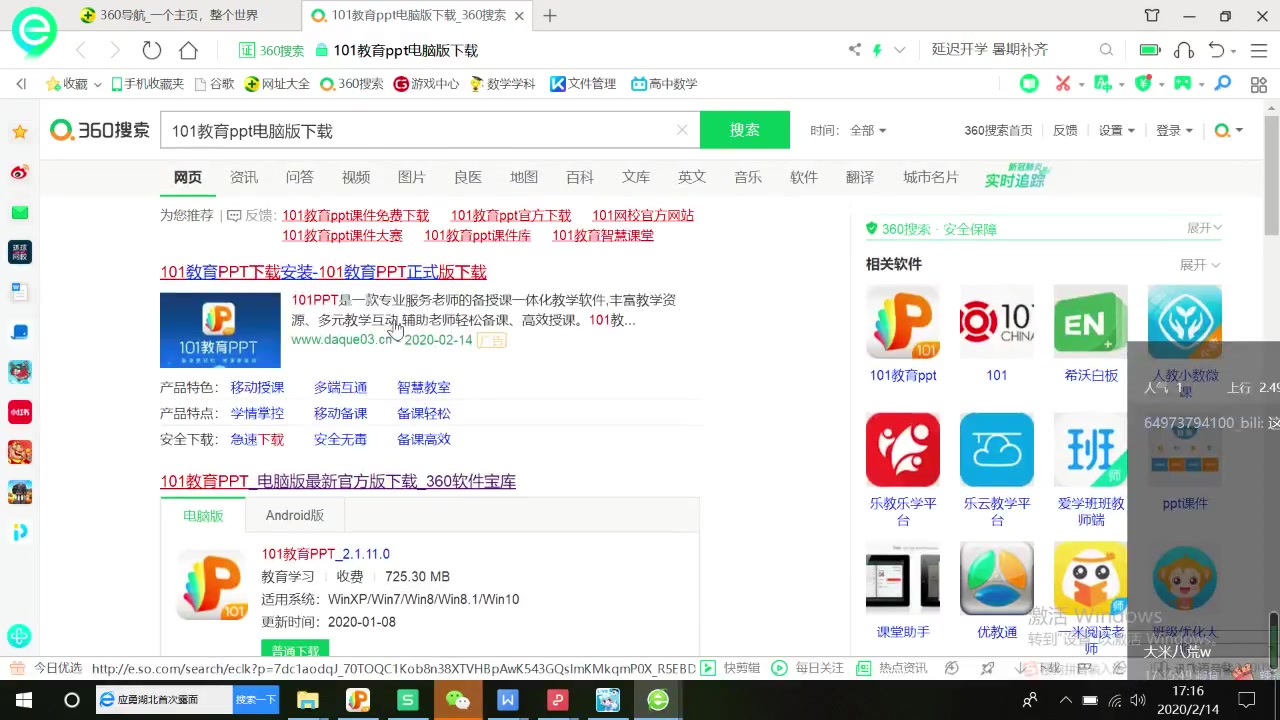
Task: Click the red scissors screenshot icon
Action: (1063, 84)
